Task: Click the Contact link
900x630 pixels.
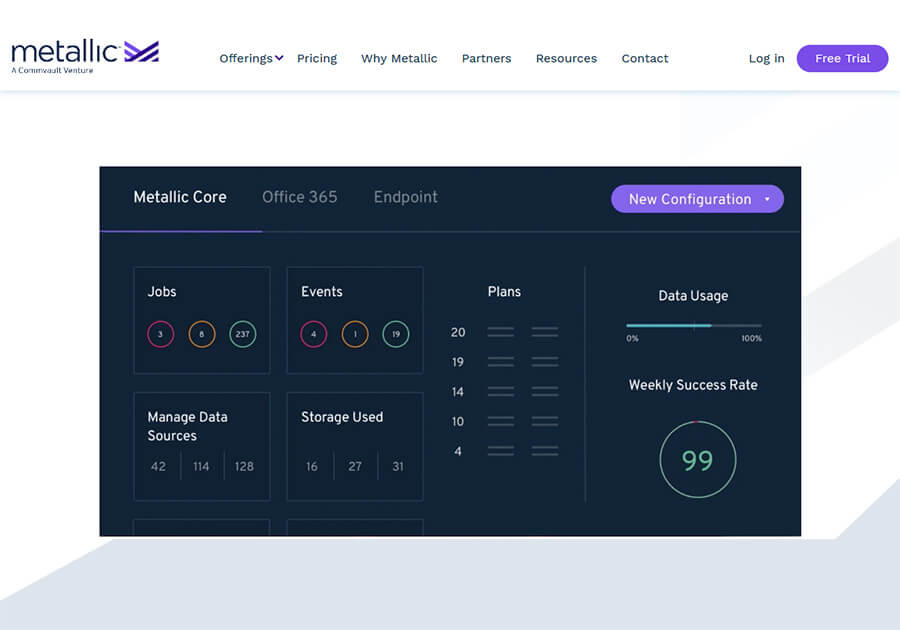Action: (645, 58)
